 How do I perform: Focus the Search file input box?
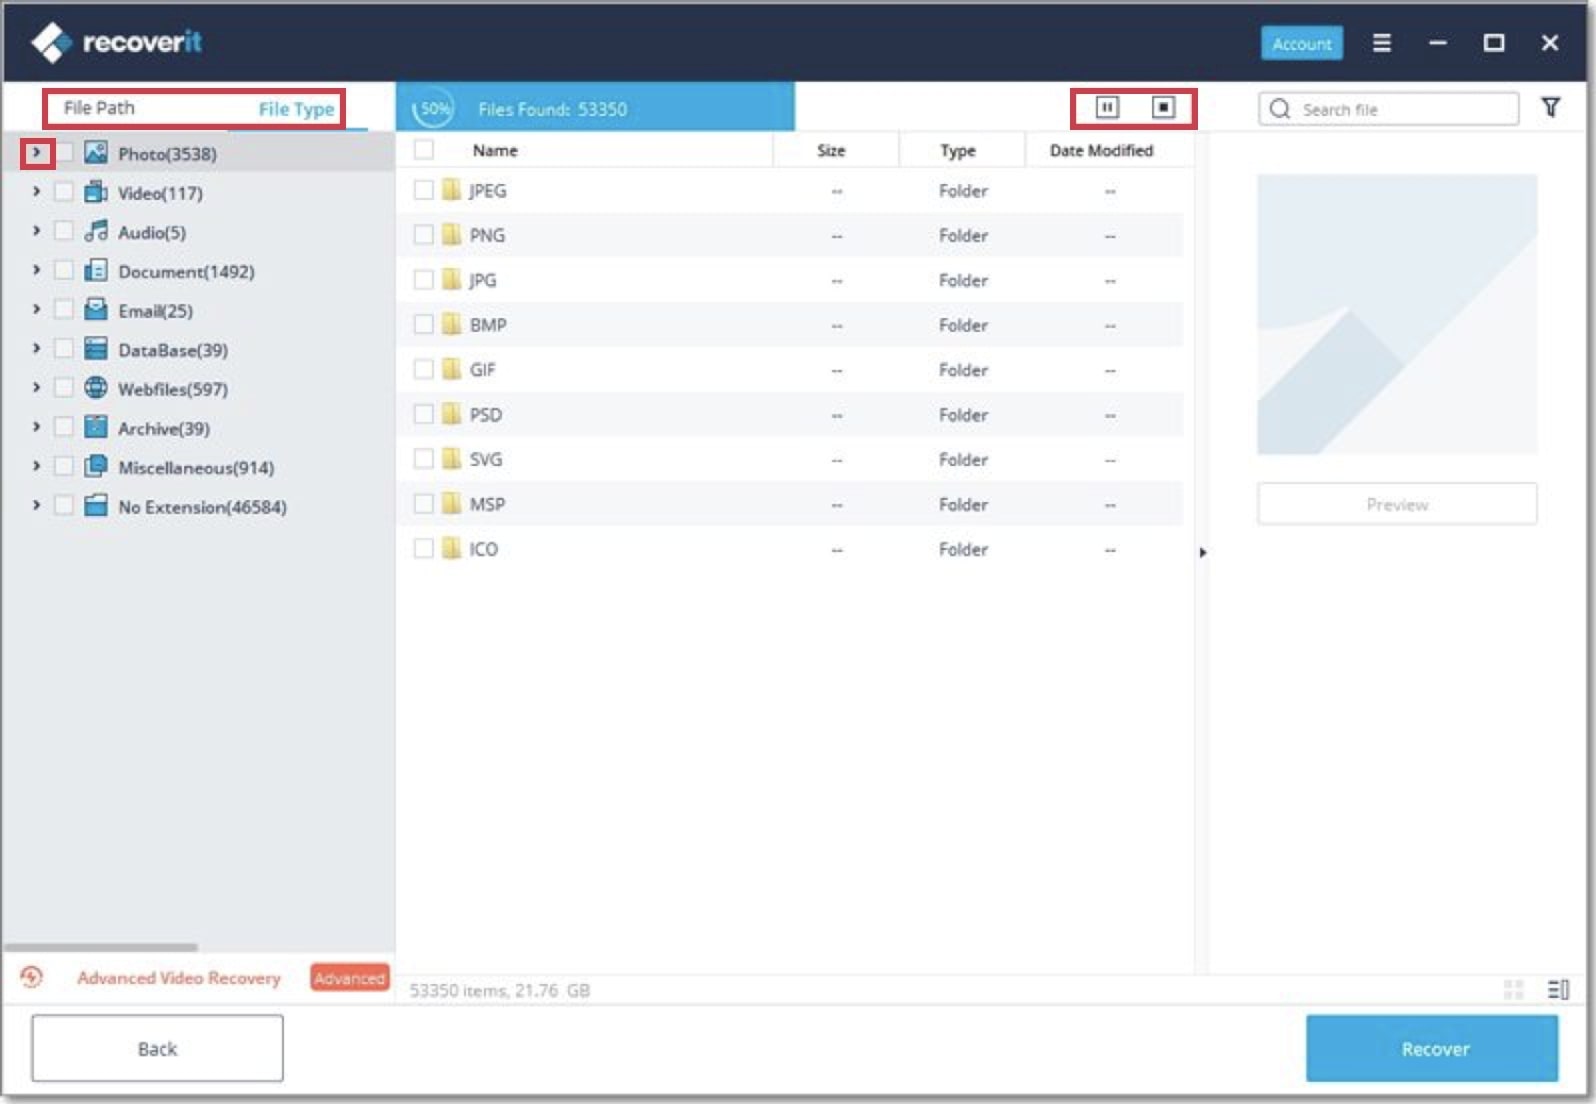pos(1388,109)
